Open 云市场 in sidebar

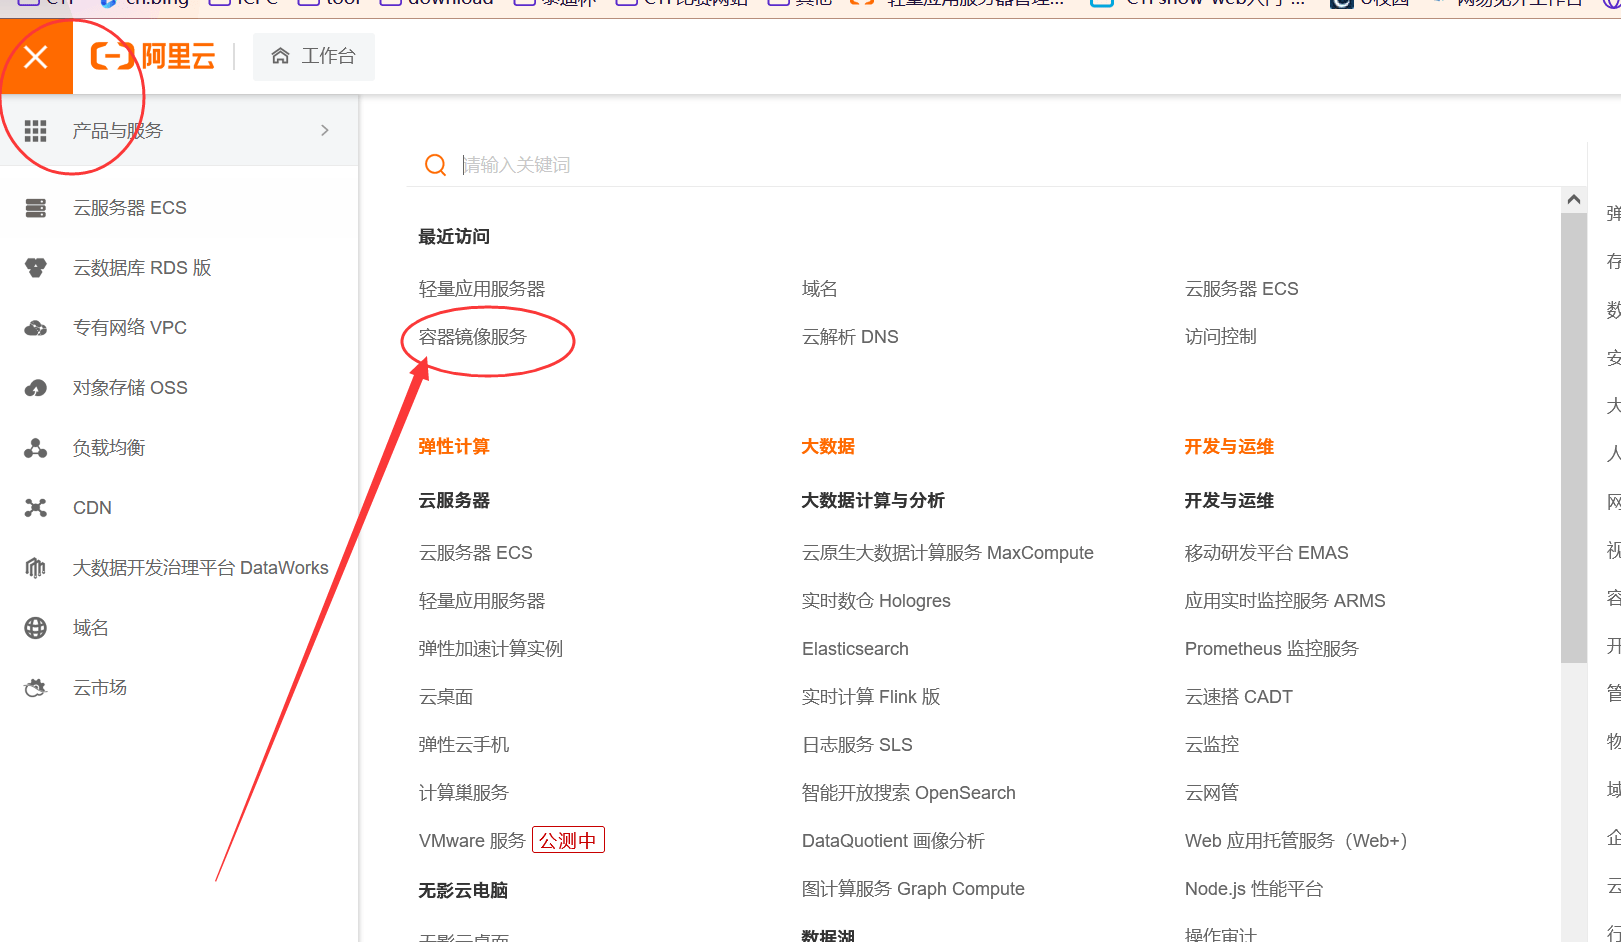coord(100,688)
